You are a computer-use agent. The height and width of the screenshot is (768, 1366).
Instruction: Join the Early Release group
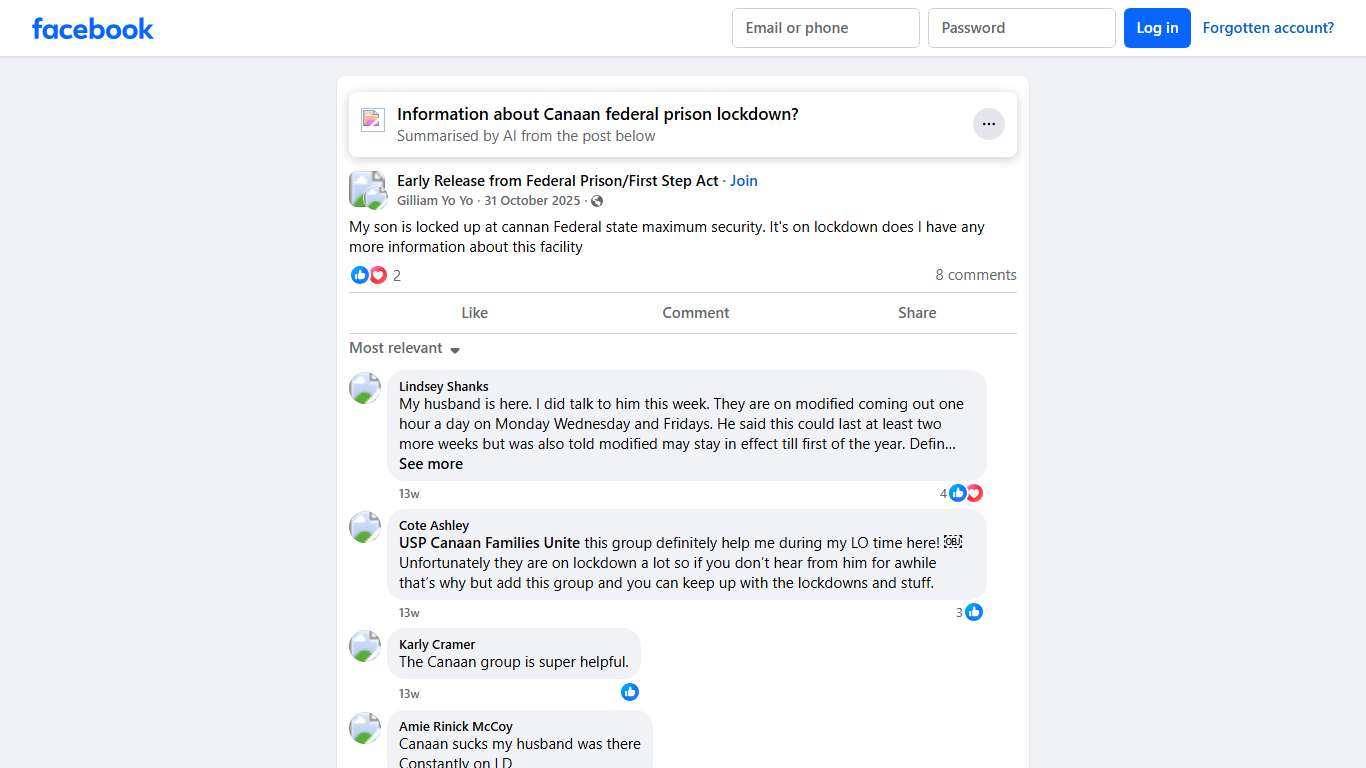pyautogui.click(x=744, y=181)
